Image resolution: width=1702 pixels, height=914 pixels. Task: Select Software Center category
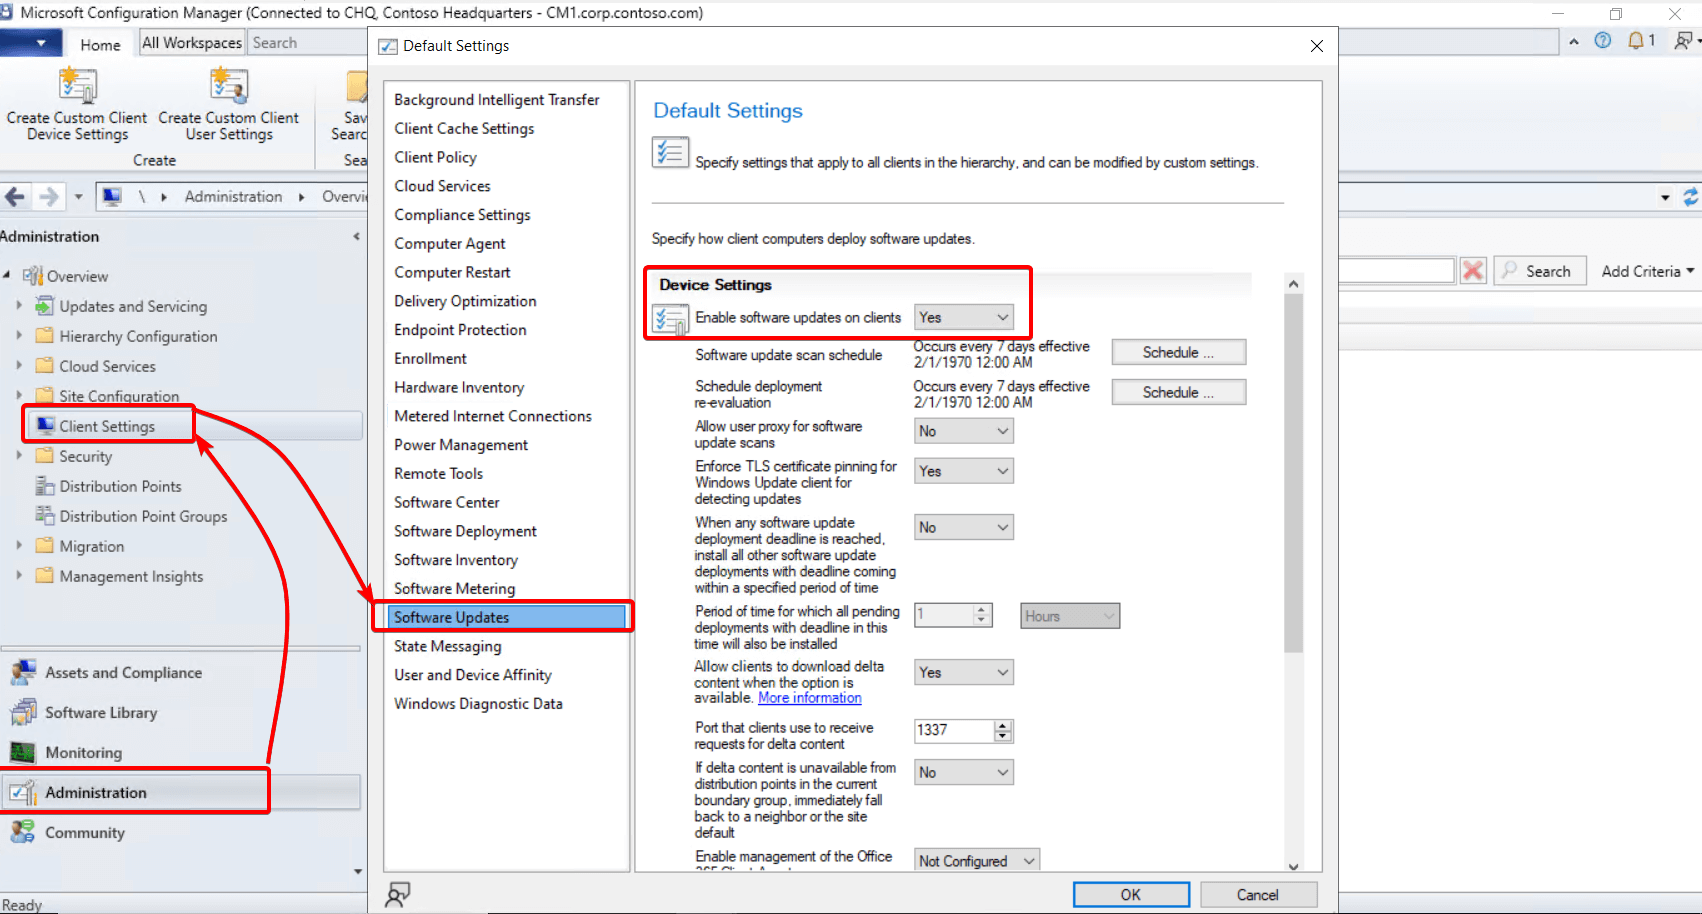click(x=447, y=502)
